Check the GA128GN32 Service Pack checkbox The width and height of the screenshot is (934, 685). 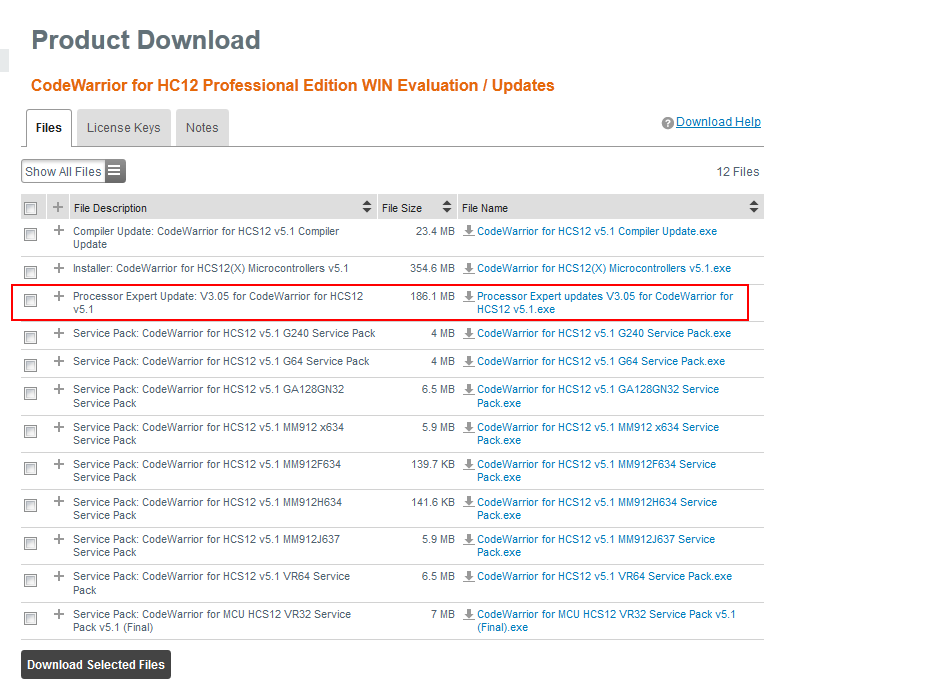(x=30, y=393)
